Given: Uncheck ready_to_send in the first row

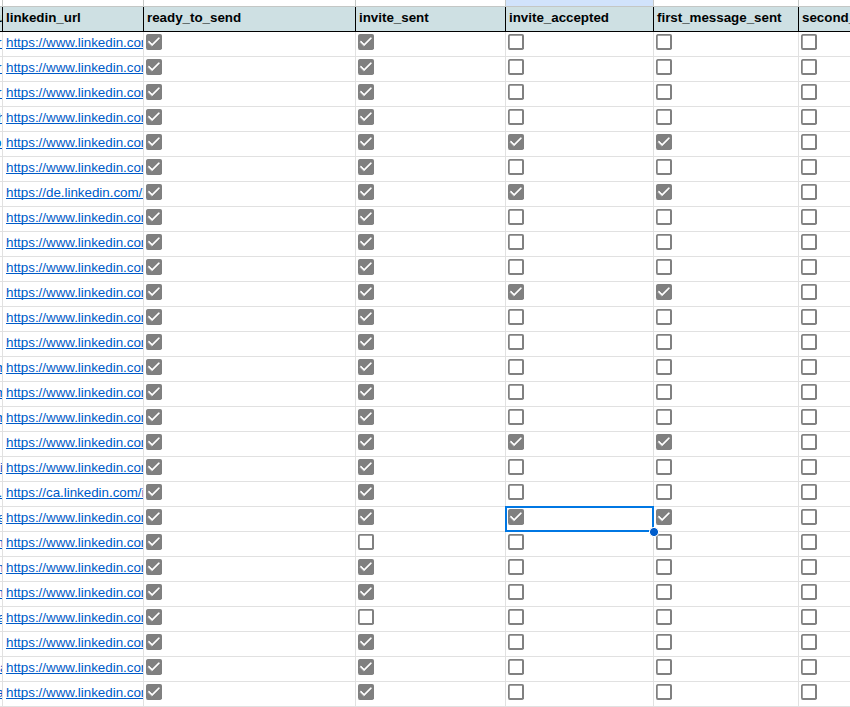Looking at the screenshot, I should (x=153, y=42).
